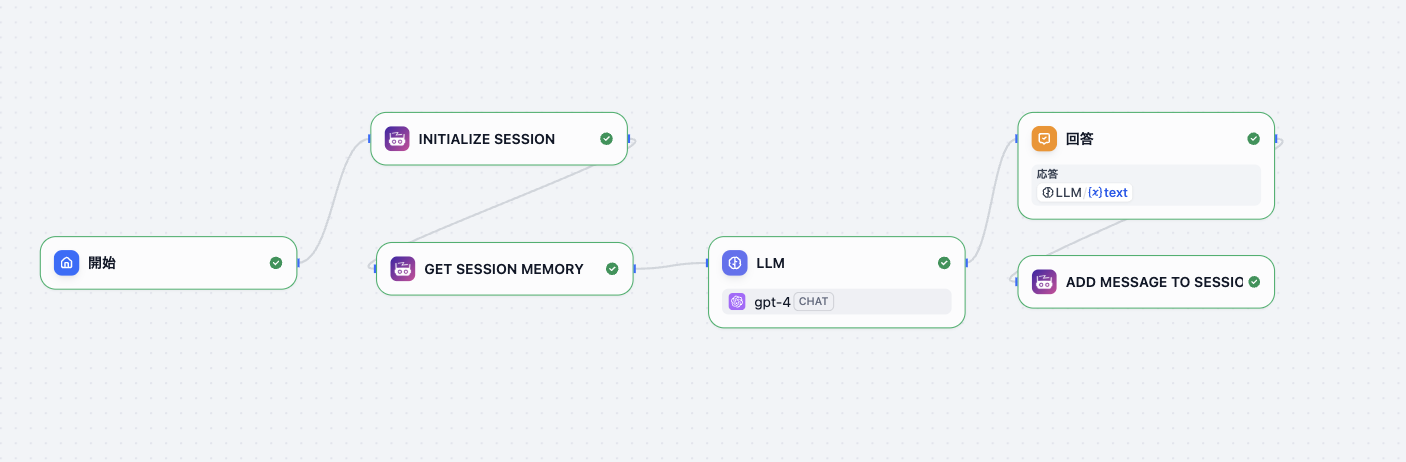This screenshot has height=462, width=1406.
Task: Click the home icon on the 開始 node
Action: click(66, 263)
